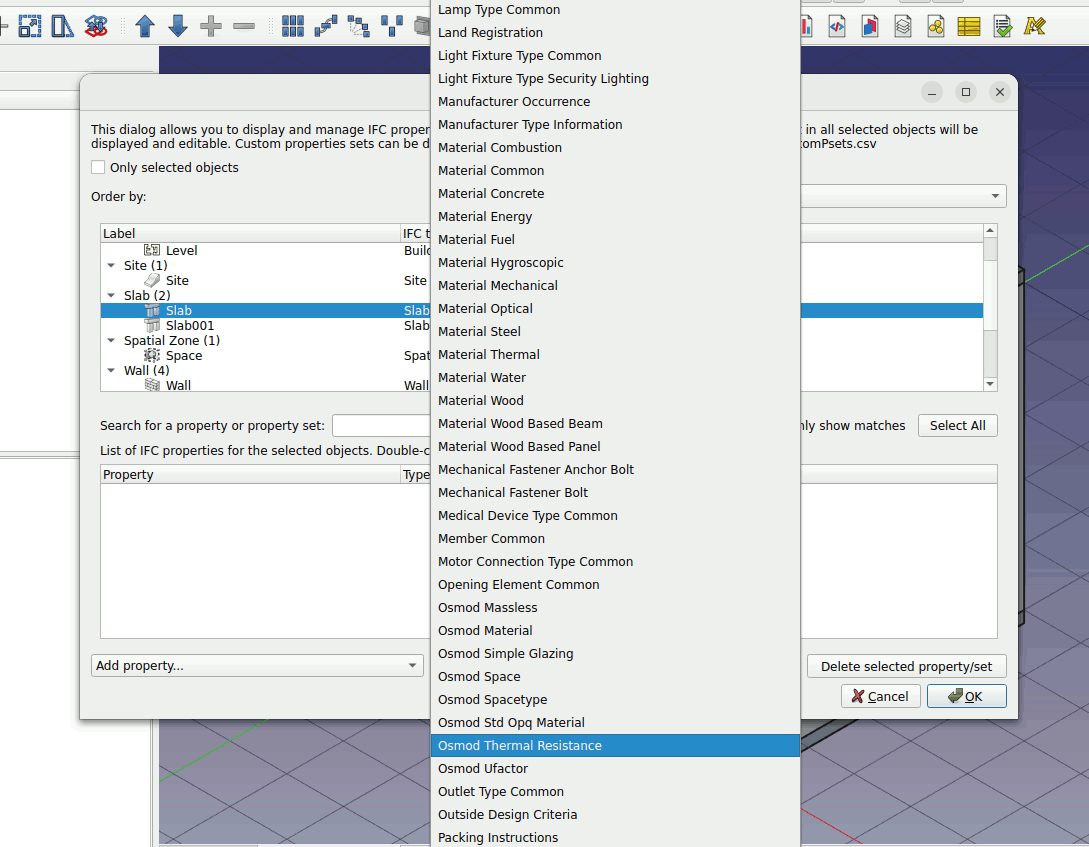Click the yellow table schedule icon
Viewport: 1089px width, 847px height.
(968, 26)
